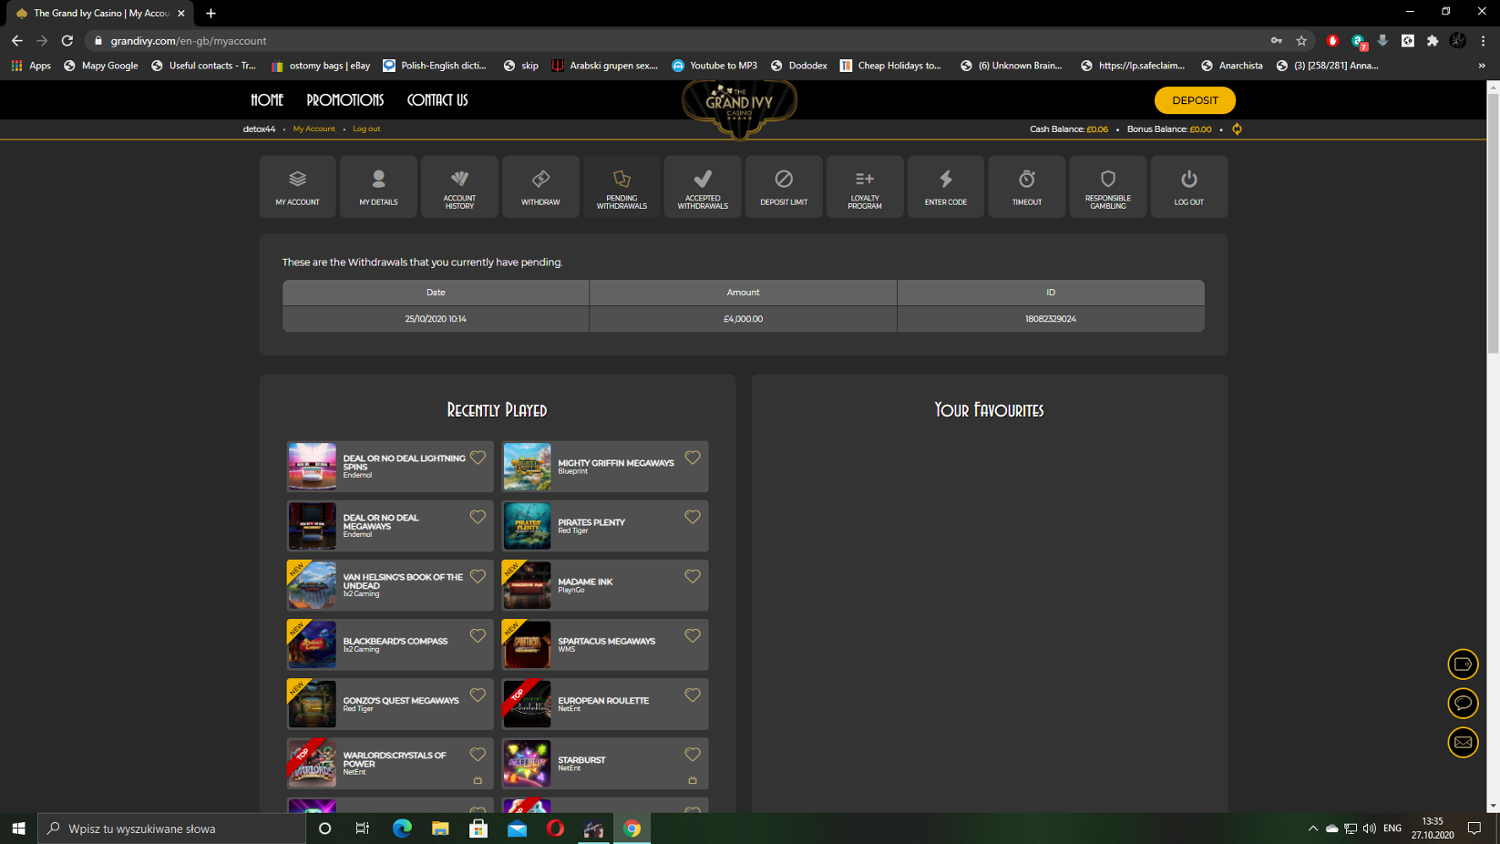Click the Enter Code lightning icon
This screenshot has width=1500, height=844.
pos(945,180)
